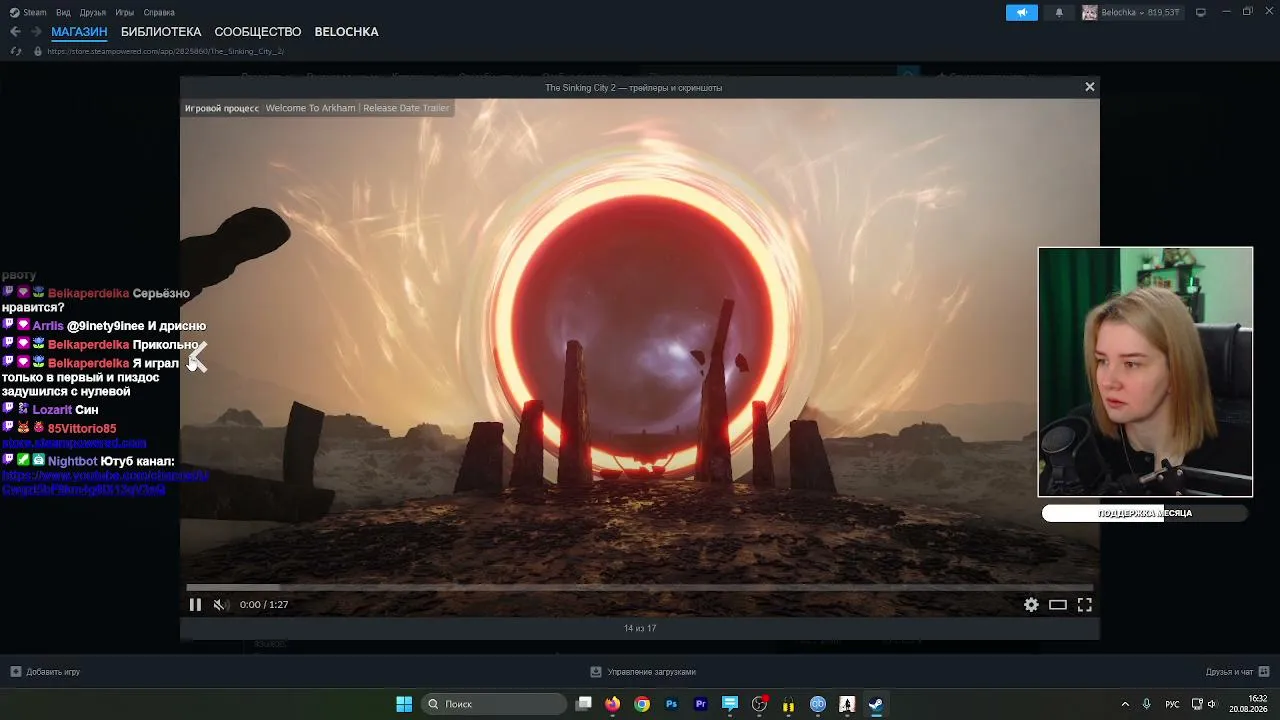Click the microphone icon in the system tray
The image size is (1280, 720).
pyautogui.click(x=1146, y=704)
